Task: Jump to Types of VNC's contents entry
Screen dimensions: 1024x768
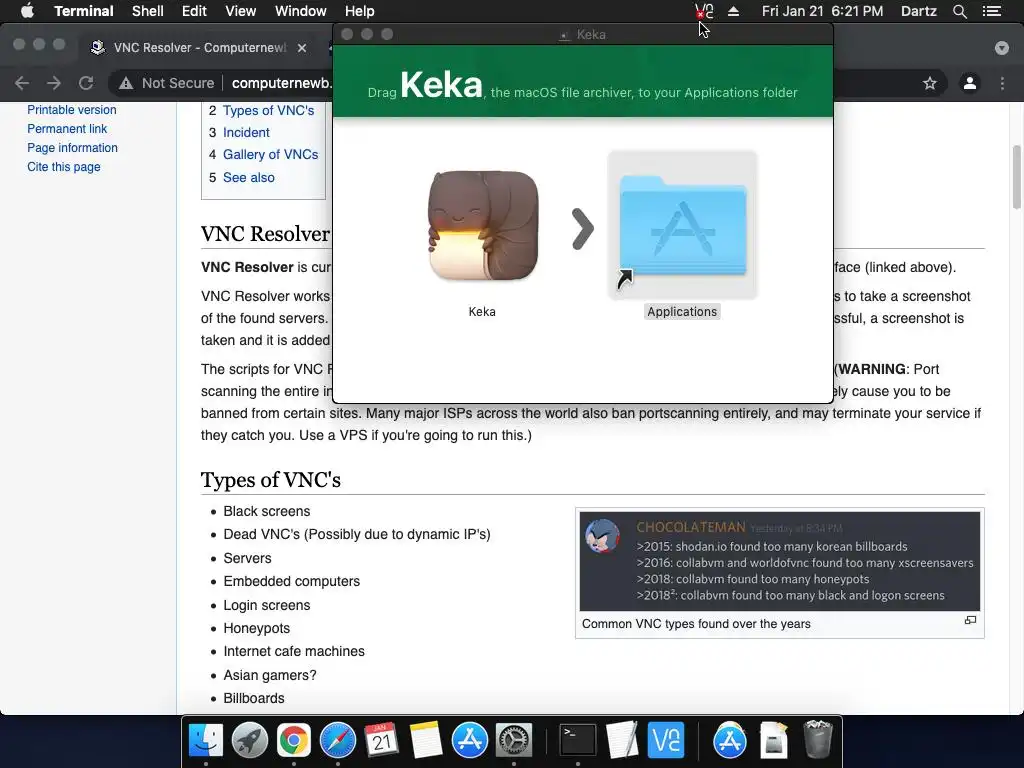Action: [x=268, y=110]
